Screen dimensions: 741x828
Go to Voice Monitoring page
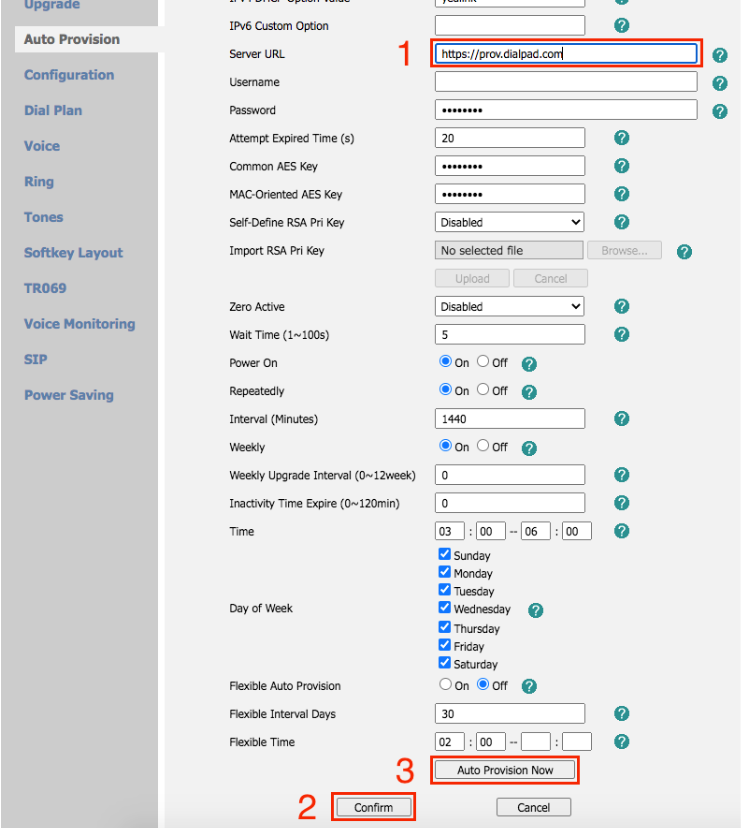[x=80, y=324]
